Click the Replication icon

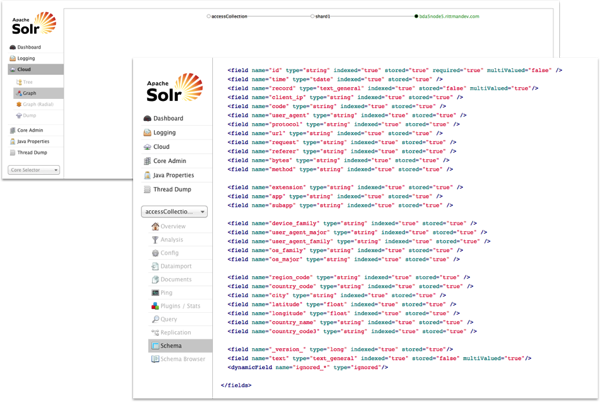tap(155, 332)
